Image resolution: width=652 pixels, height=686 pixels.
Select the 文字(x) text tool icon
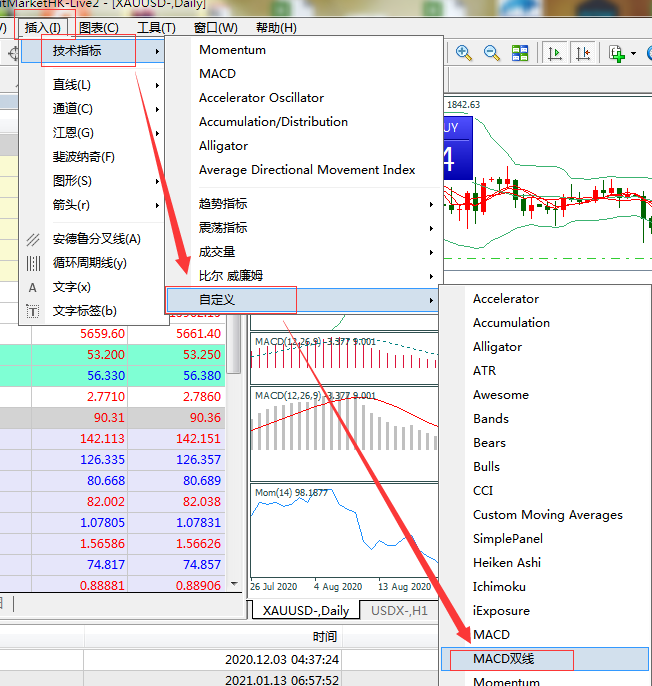point(33,287)
